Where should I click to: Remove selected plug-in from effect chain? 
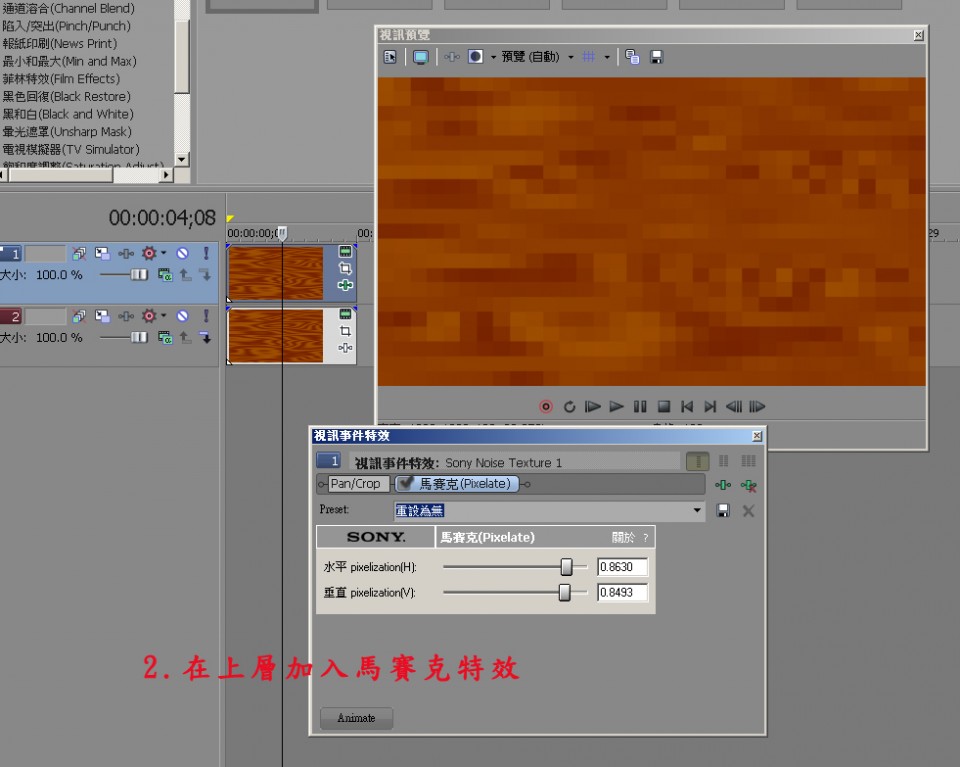748,485
